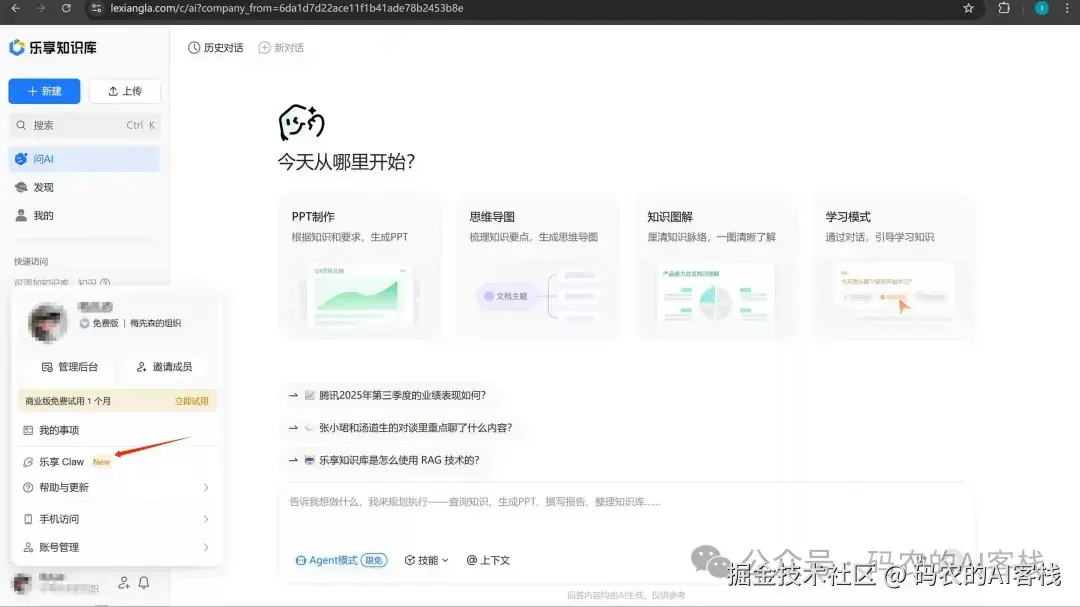Screen dimensions: 1080x607
Task: Click 立即试用 on the trial banner
Action: tap(191, 401)
